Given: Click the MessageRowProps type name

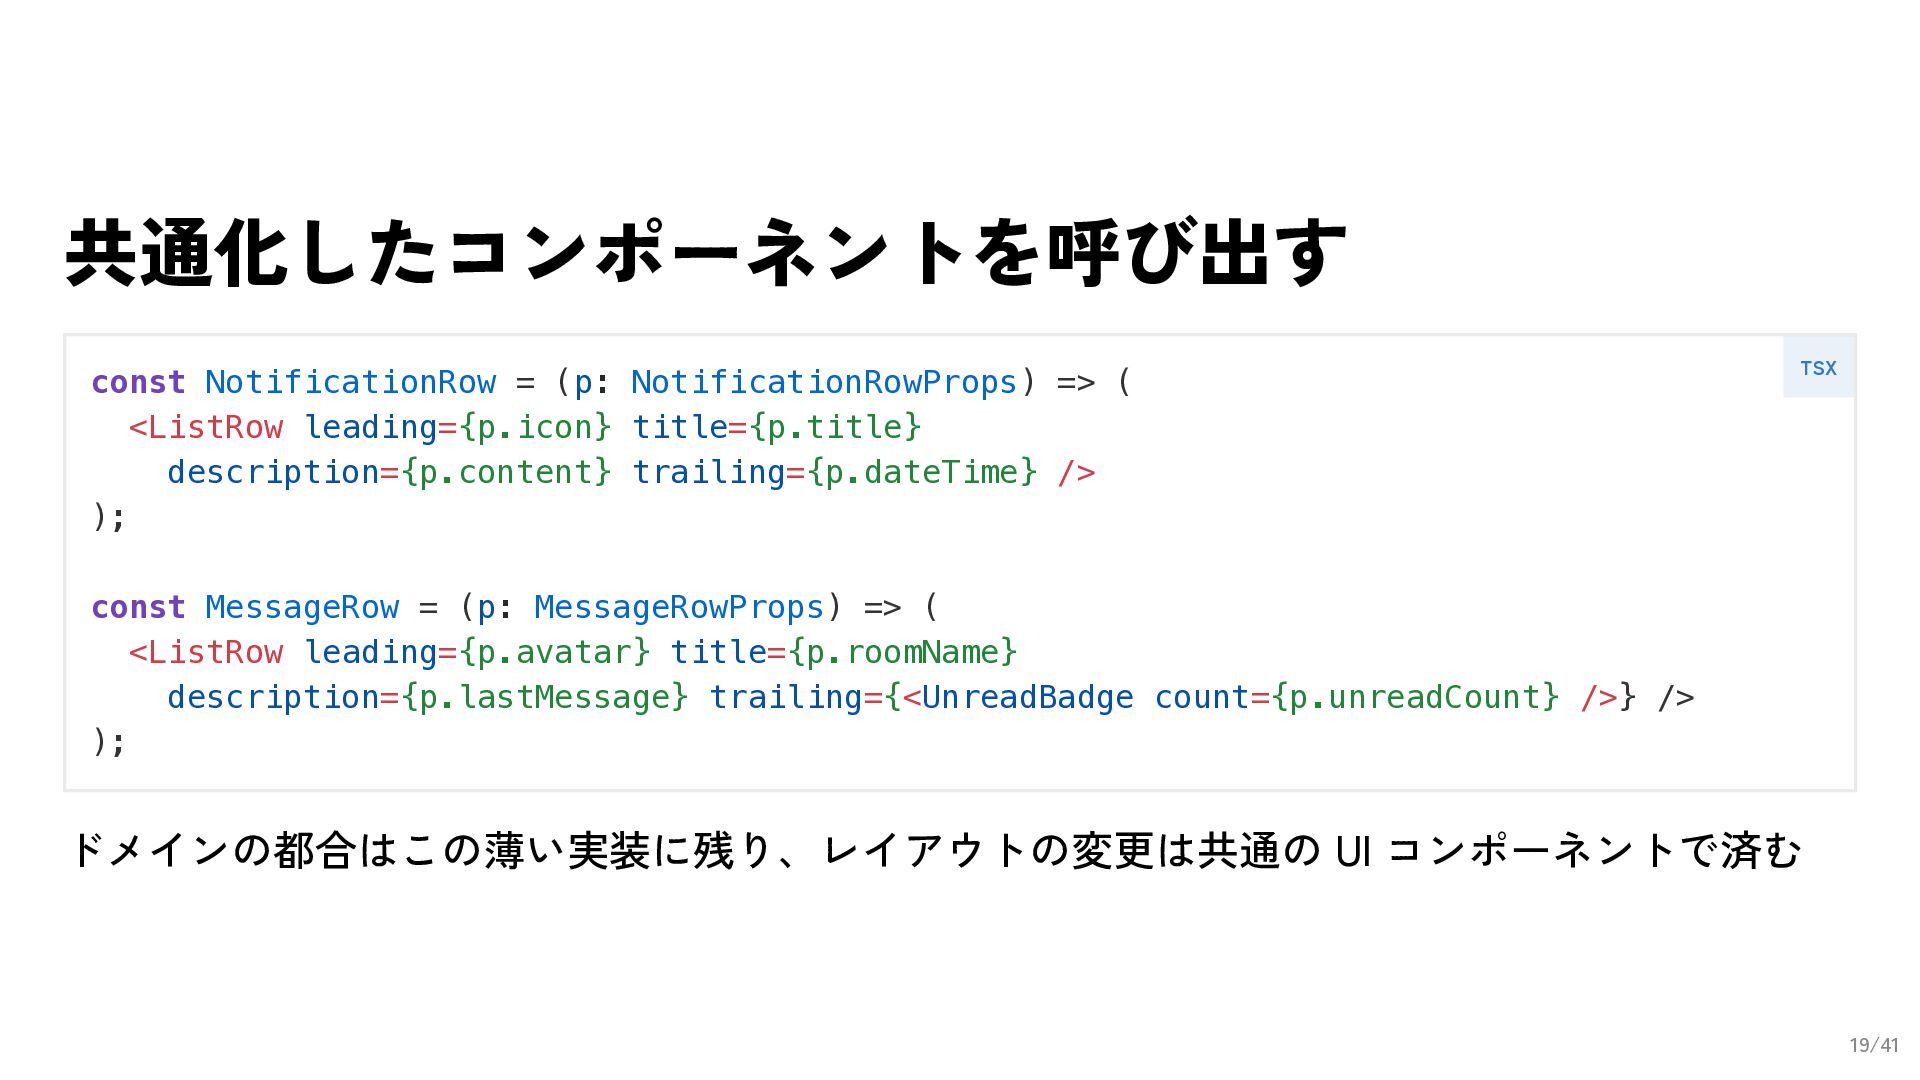Looking at the screenshot, I should [x=679, y=607].
